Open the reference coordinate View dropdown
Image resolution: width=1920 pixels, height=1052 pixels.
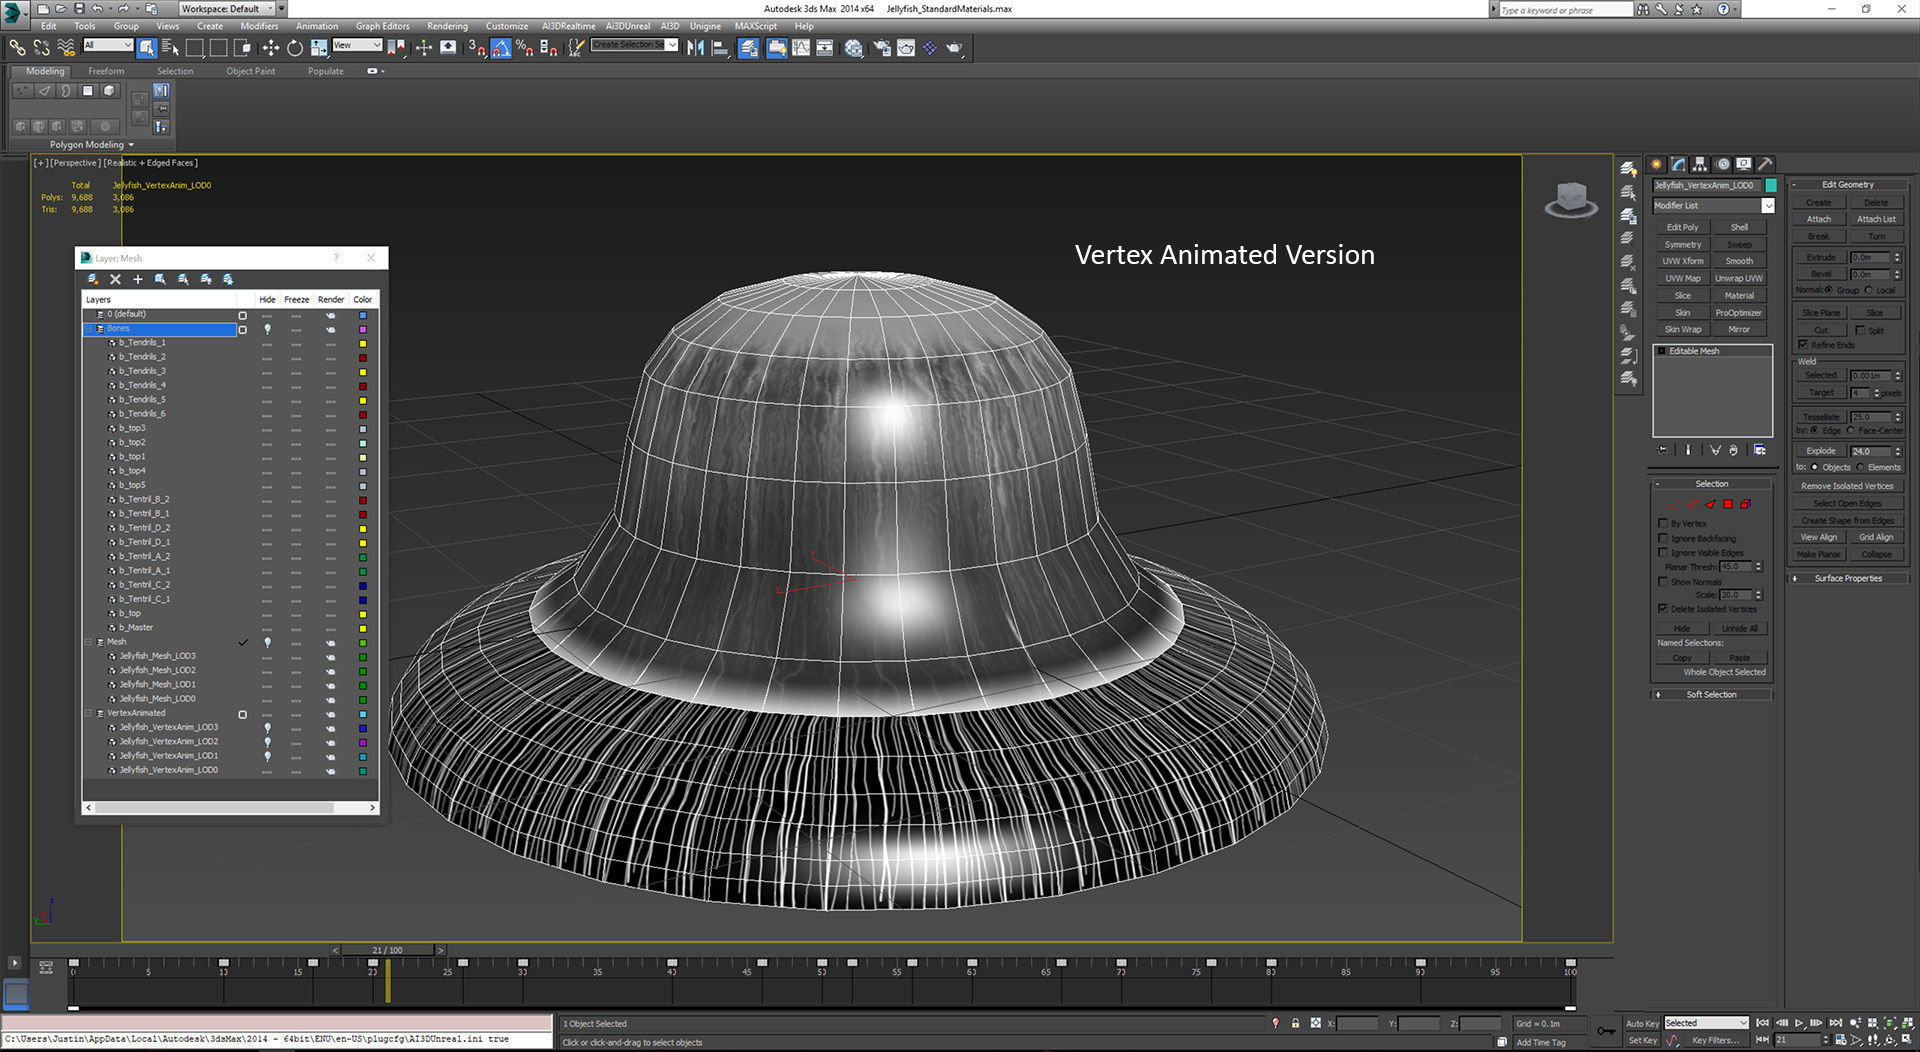(x=357, y=45)
